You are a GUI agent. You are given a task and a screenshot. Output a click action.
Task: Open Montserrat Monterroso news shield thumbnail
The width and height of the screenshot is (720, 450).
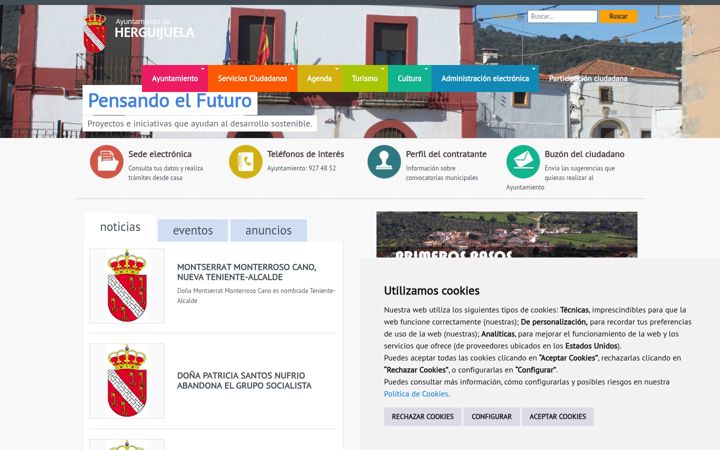[x=127, y=286]
